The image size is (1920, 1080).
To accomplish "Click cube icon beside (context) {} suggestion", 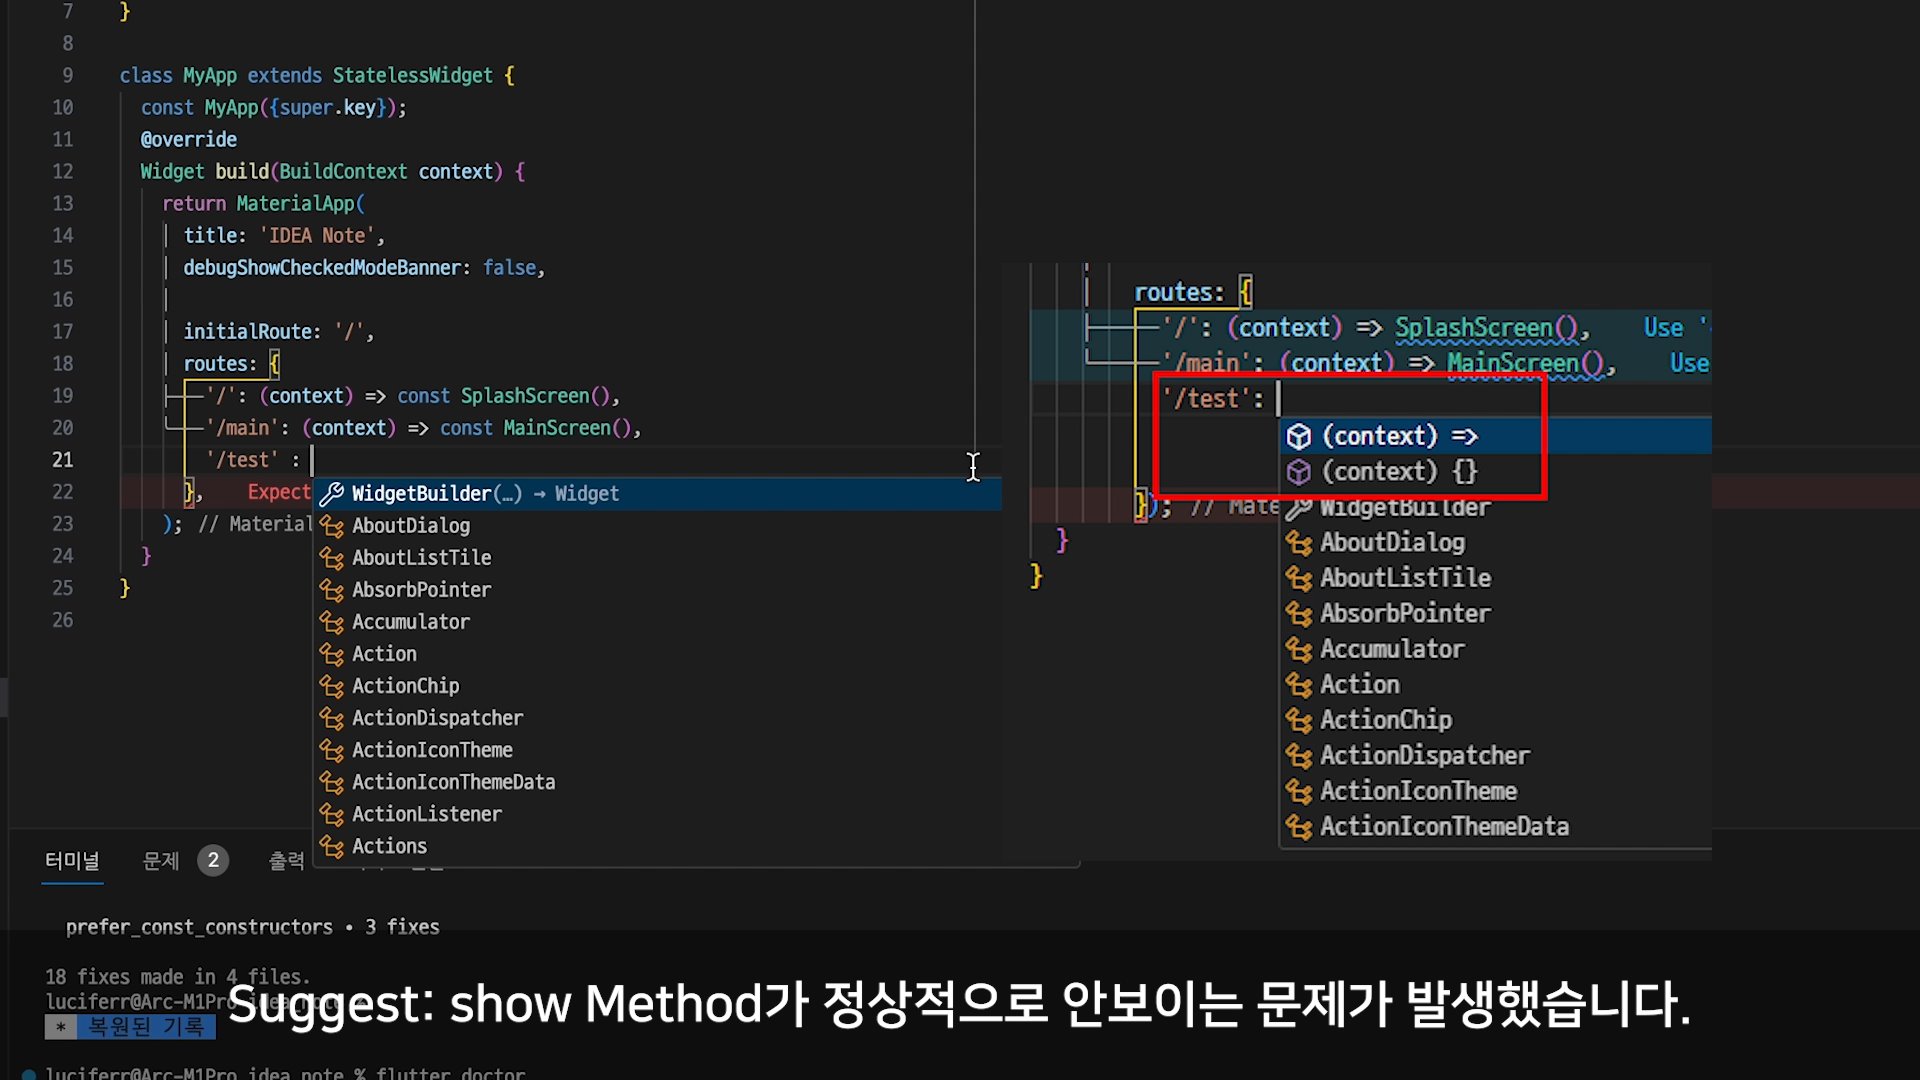I will (1298, 472).
